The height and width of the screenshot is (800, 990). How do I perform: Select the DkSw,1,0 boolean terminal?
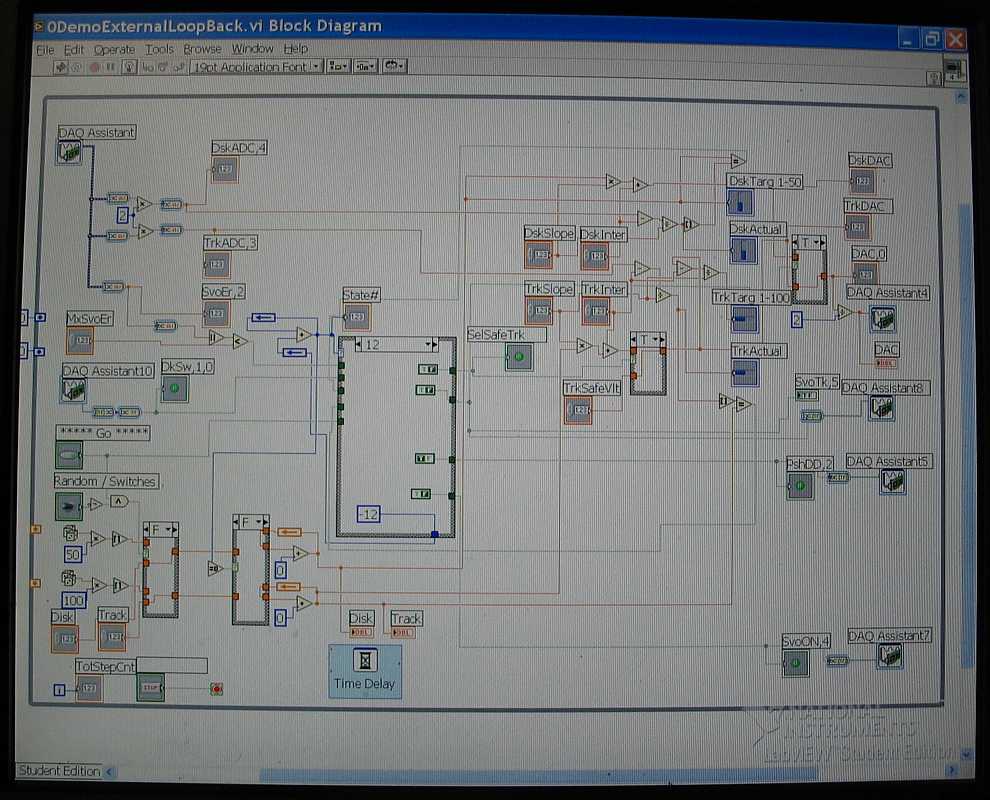coord(174,388)
